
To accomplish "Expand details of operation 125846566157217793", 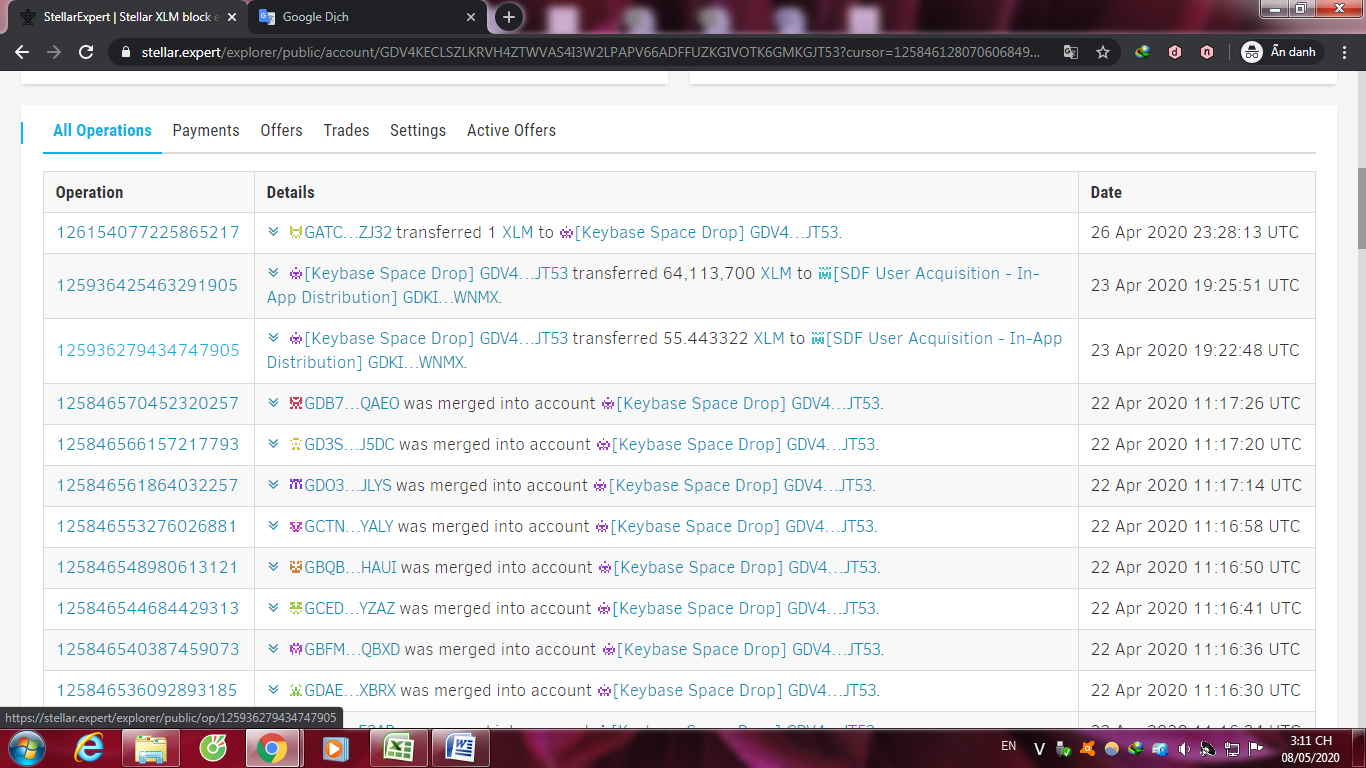I will pos(273,444).
